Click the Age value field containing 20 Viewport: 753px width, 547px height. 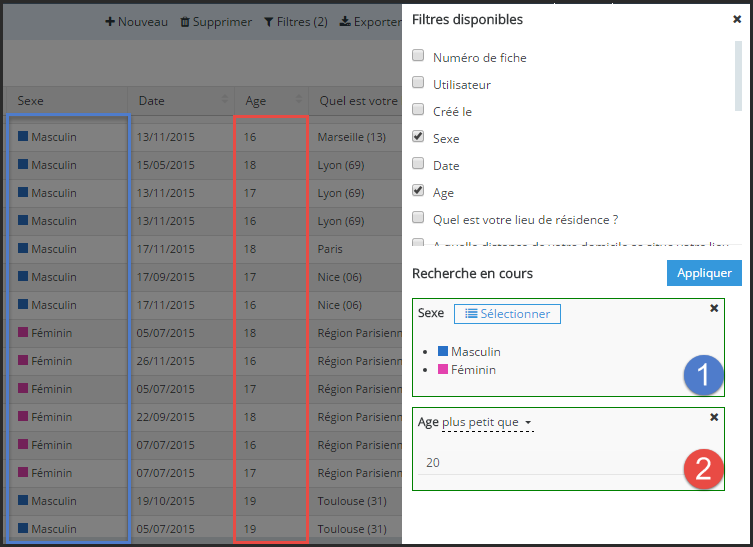click(x=552, y=463)
